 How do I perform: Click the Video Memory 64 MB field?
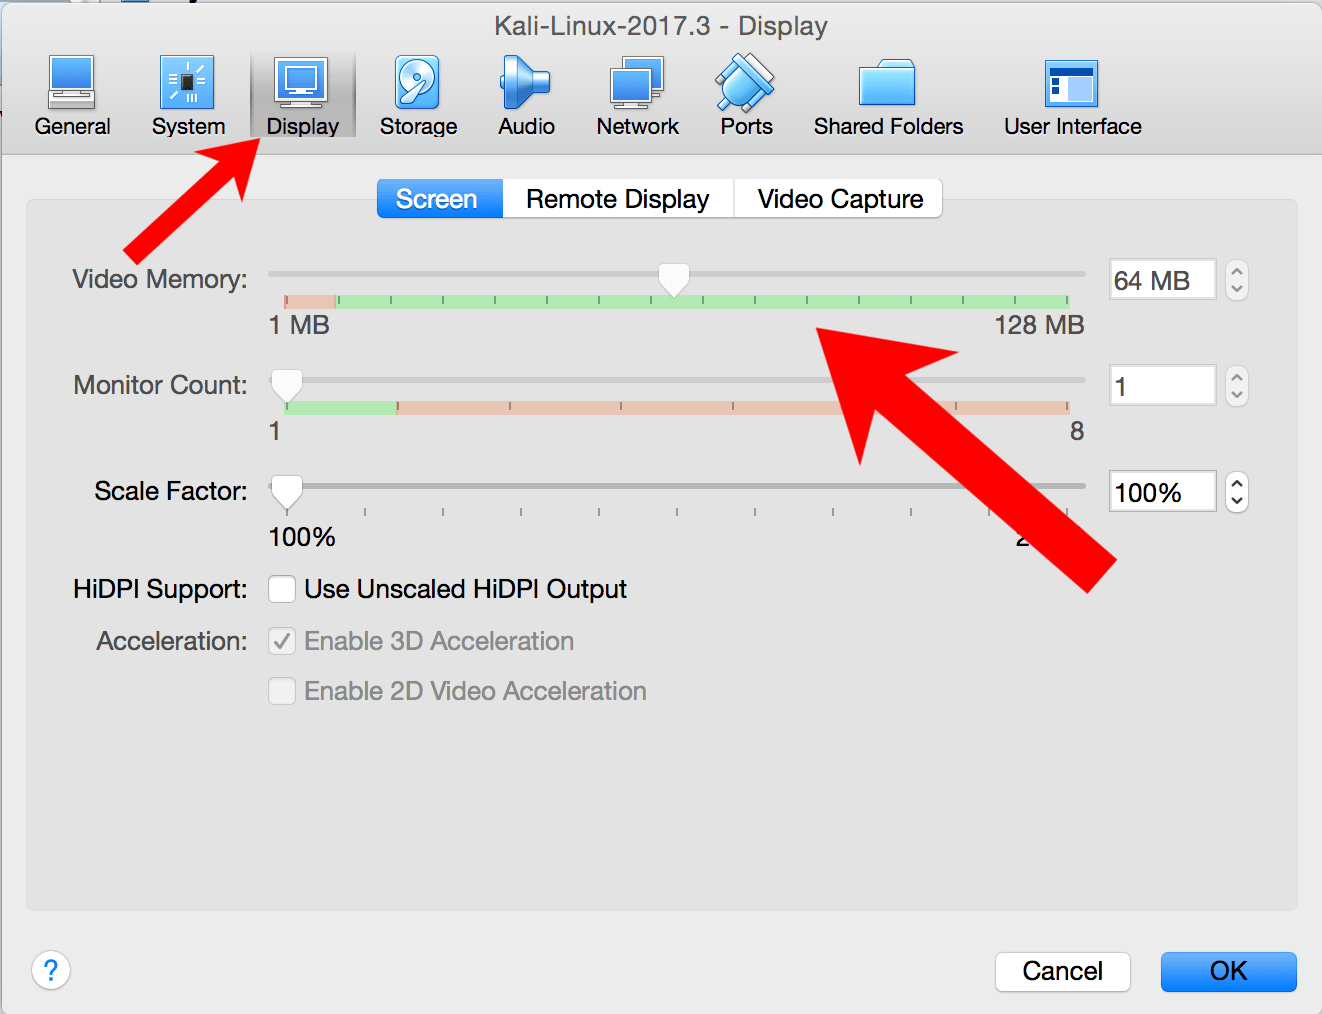pos(1163,280)
